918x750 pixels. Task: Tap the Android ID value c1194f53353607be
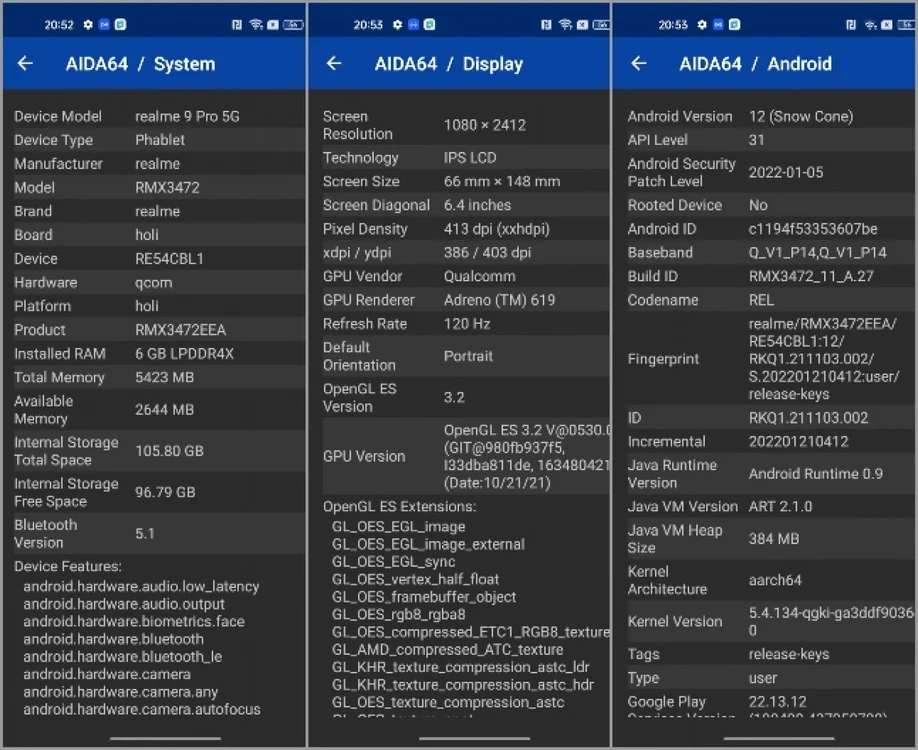pos(813,229)
